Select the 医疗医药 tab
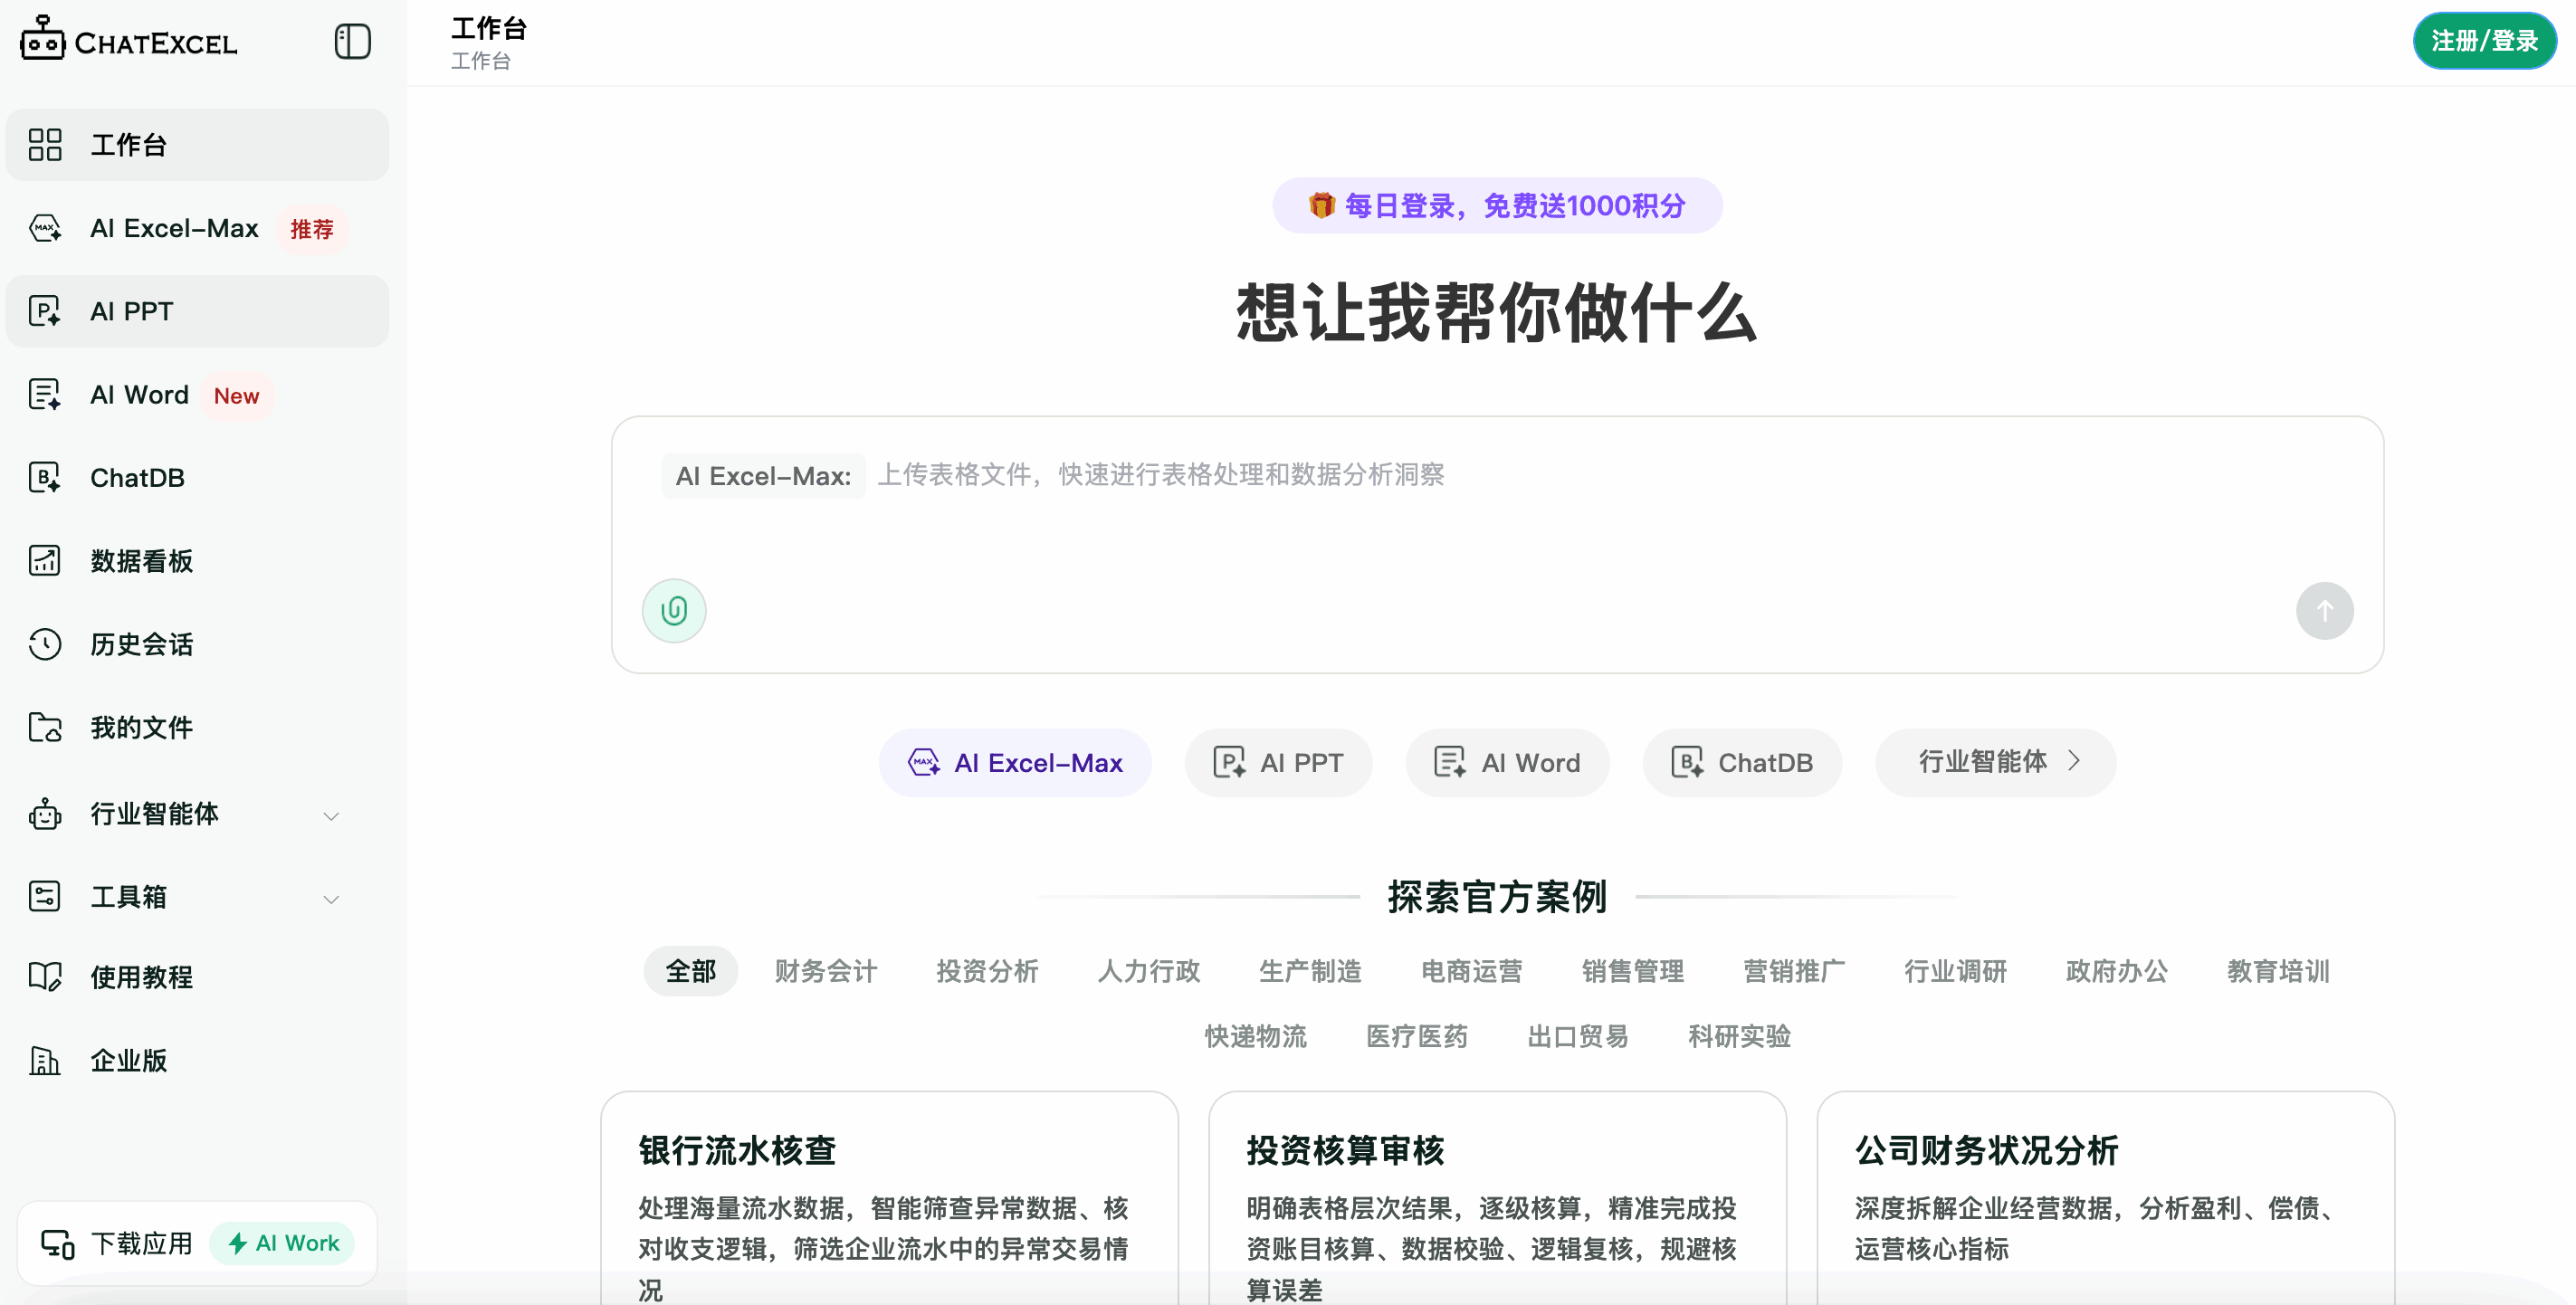 1417,1036
